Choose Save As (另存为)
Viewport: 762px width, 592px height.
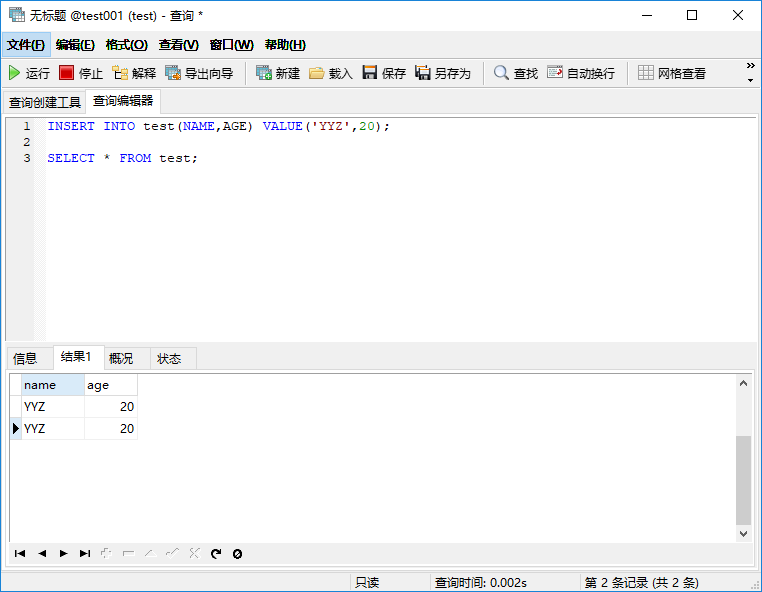[443, 73]
